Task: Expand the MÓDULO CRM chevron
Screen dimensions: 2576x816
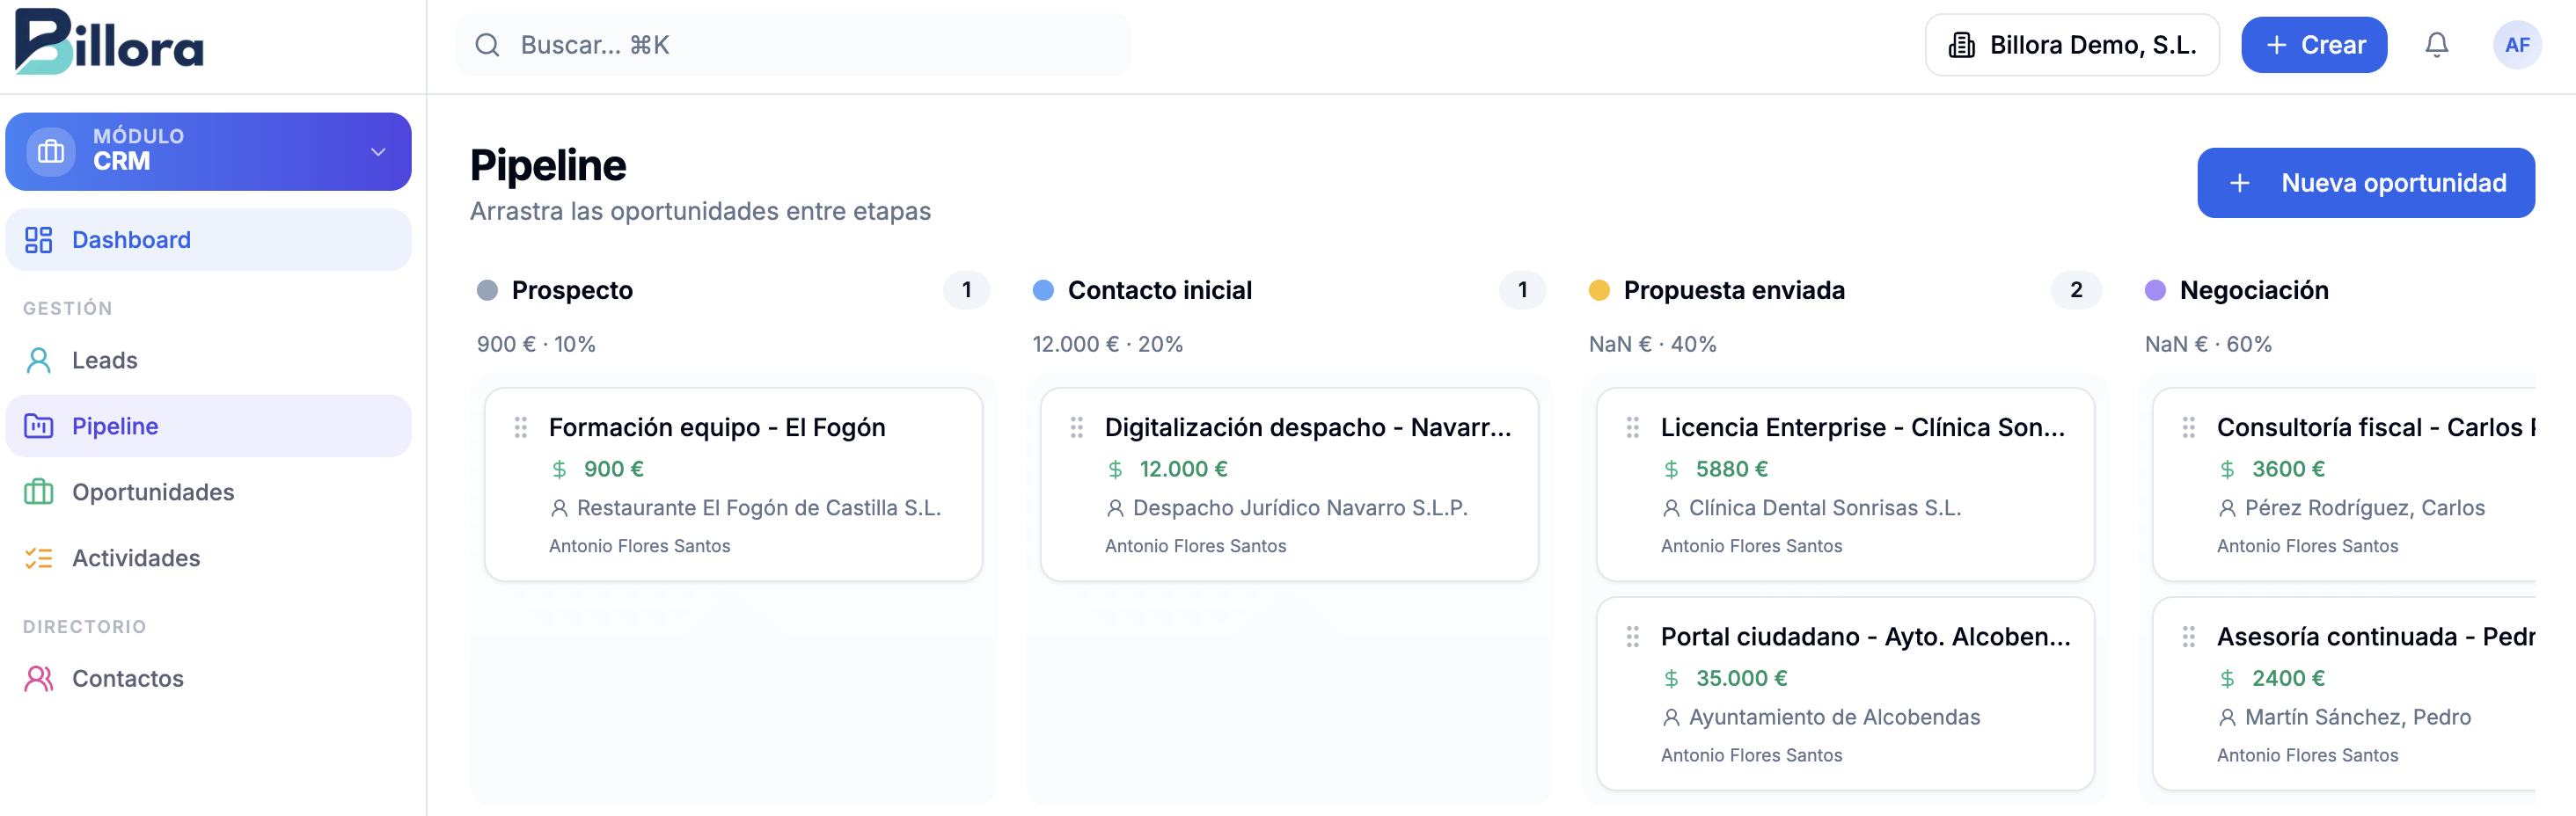Action: click(x=378, y=152)
